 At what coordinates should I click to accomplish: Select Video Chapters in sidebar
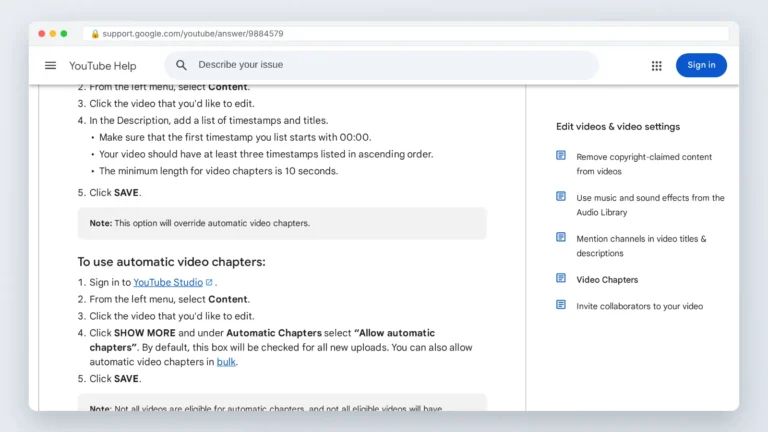[x=607, y=280]
